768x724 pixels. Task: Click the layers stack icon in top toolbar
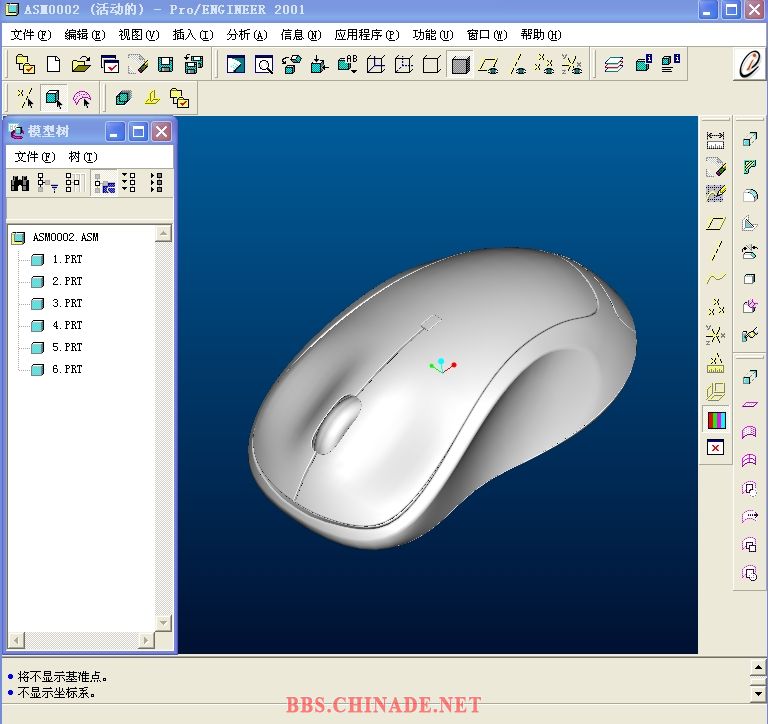click(613, 65)
